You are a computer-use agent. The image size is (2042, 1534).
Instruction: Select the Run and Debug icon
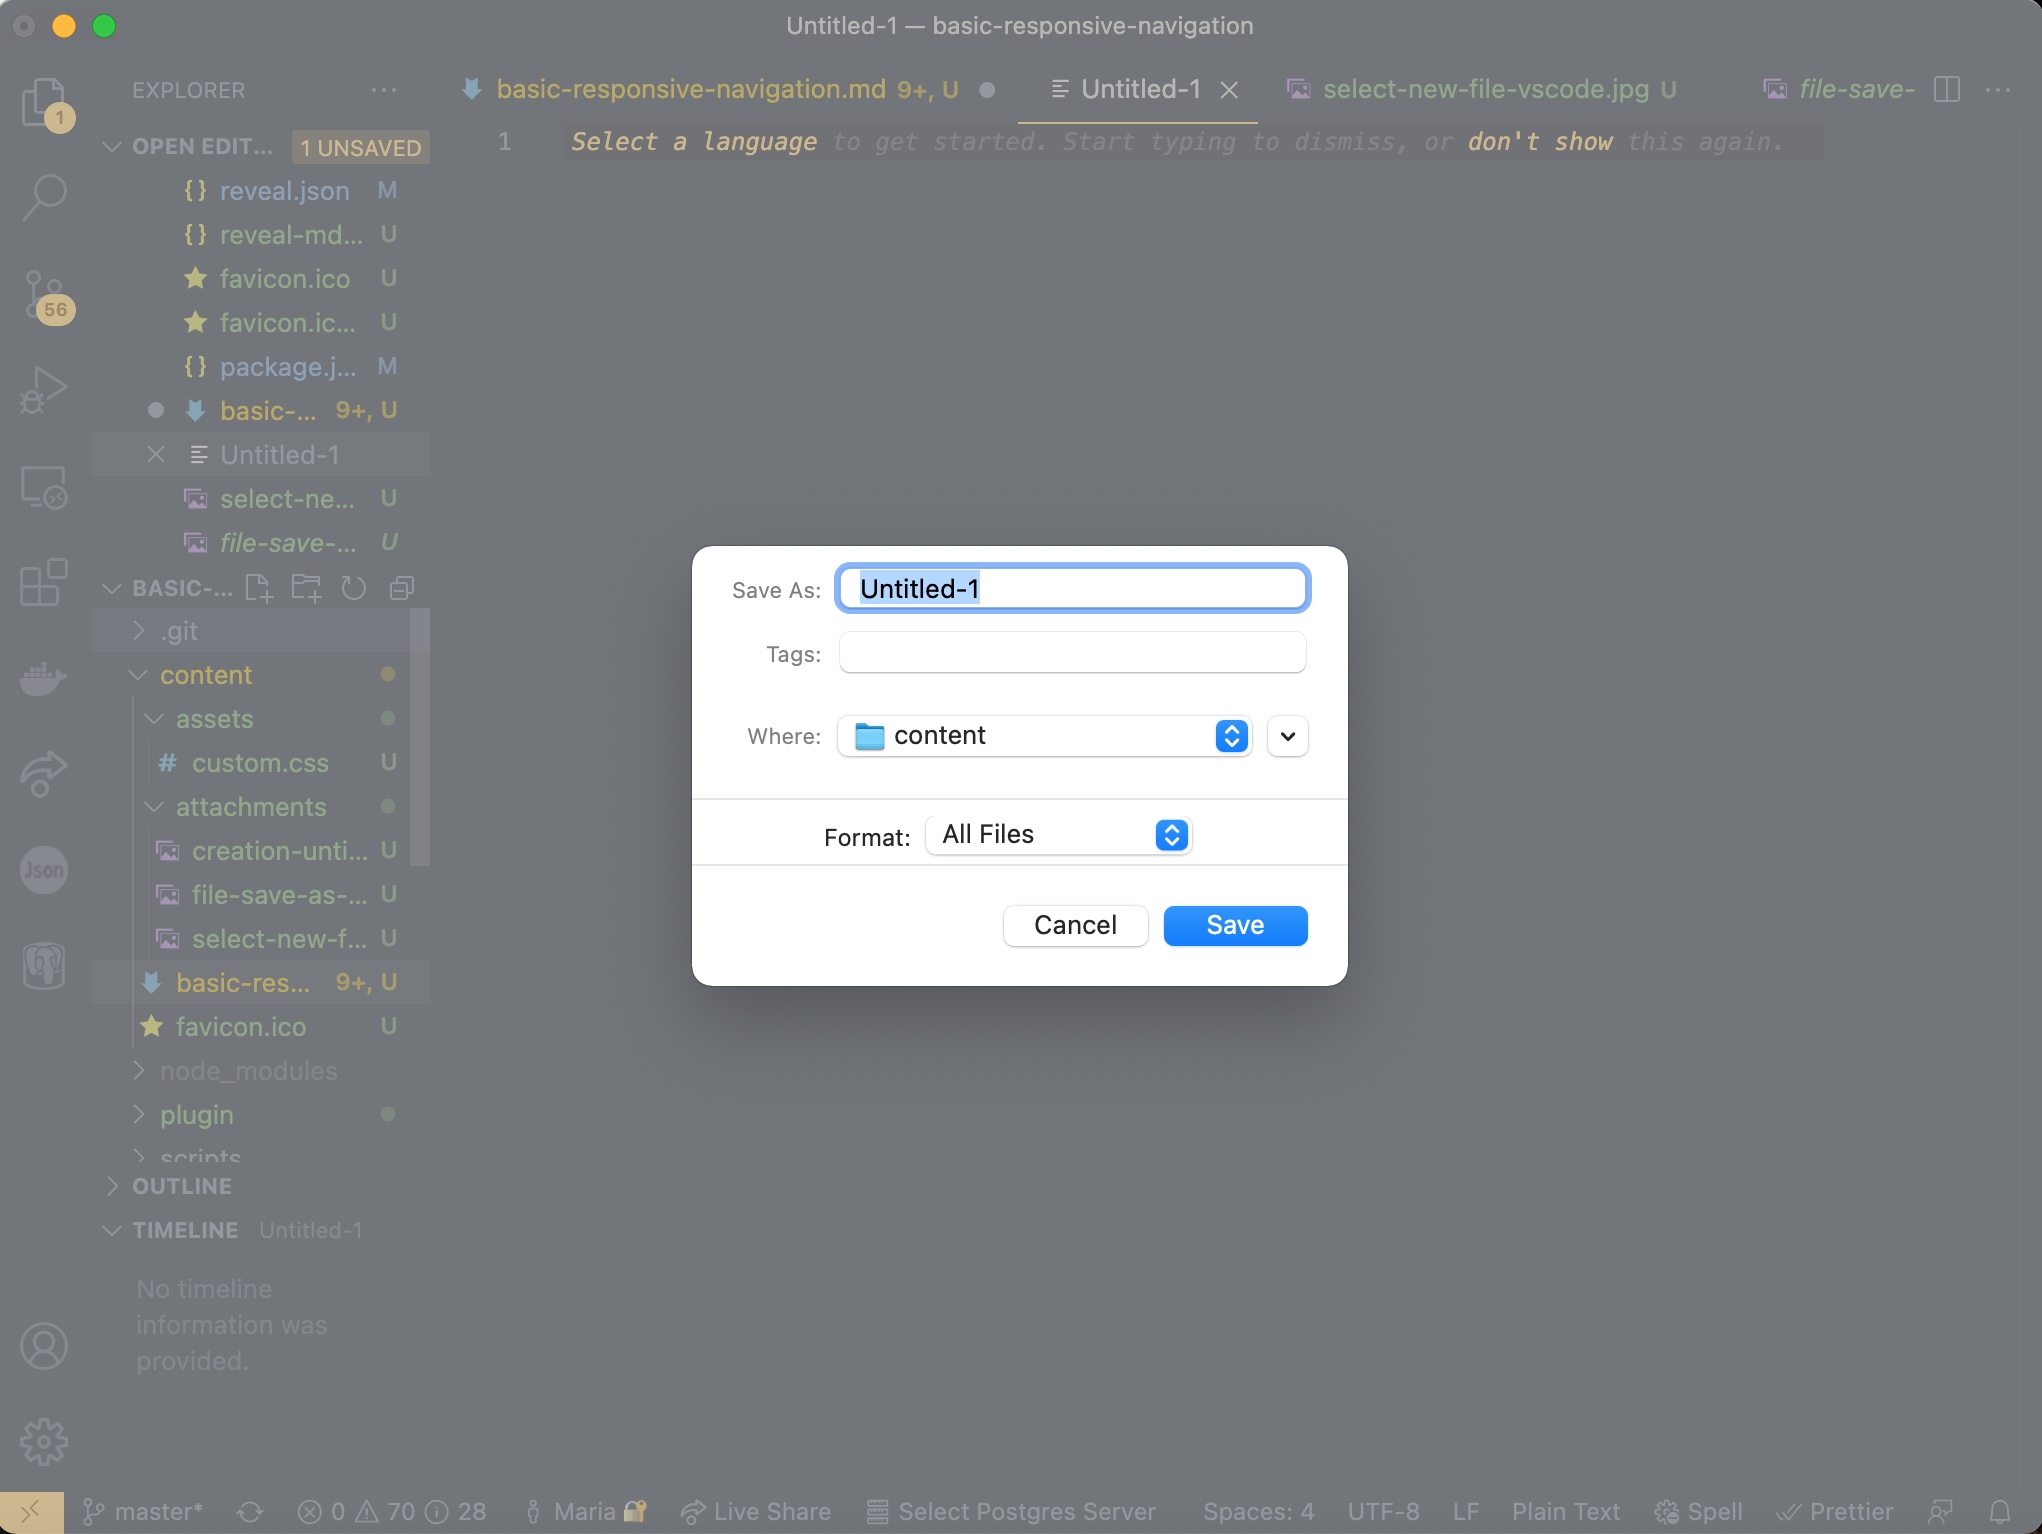(44, 390)
